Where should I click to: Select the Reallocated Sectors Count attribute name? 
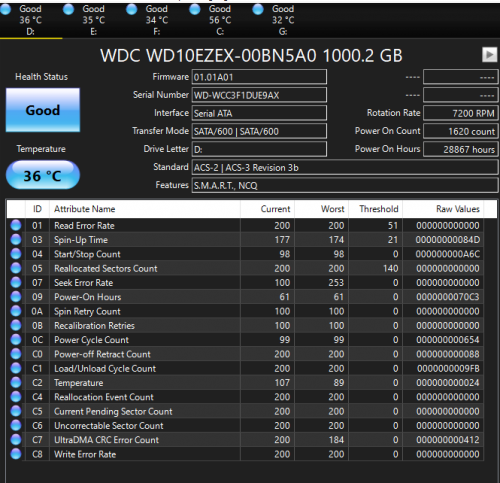click(x=106, y=268)
